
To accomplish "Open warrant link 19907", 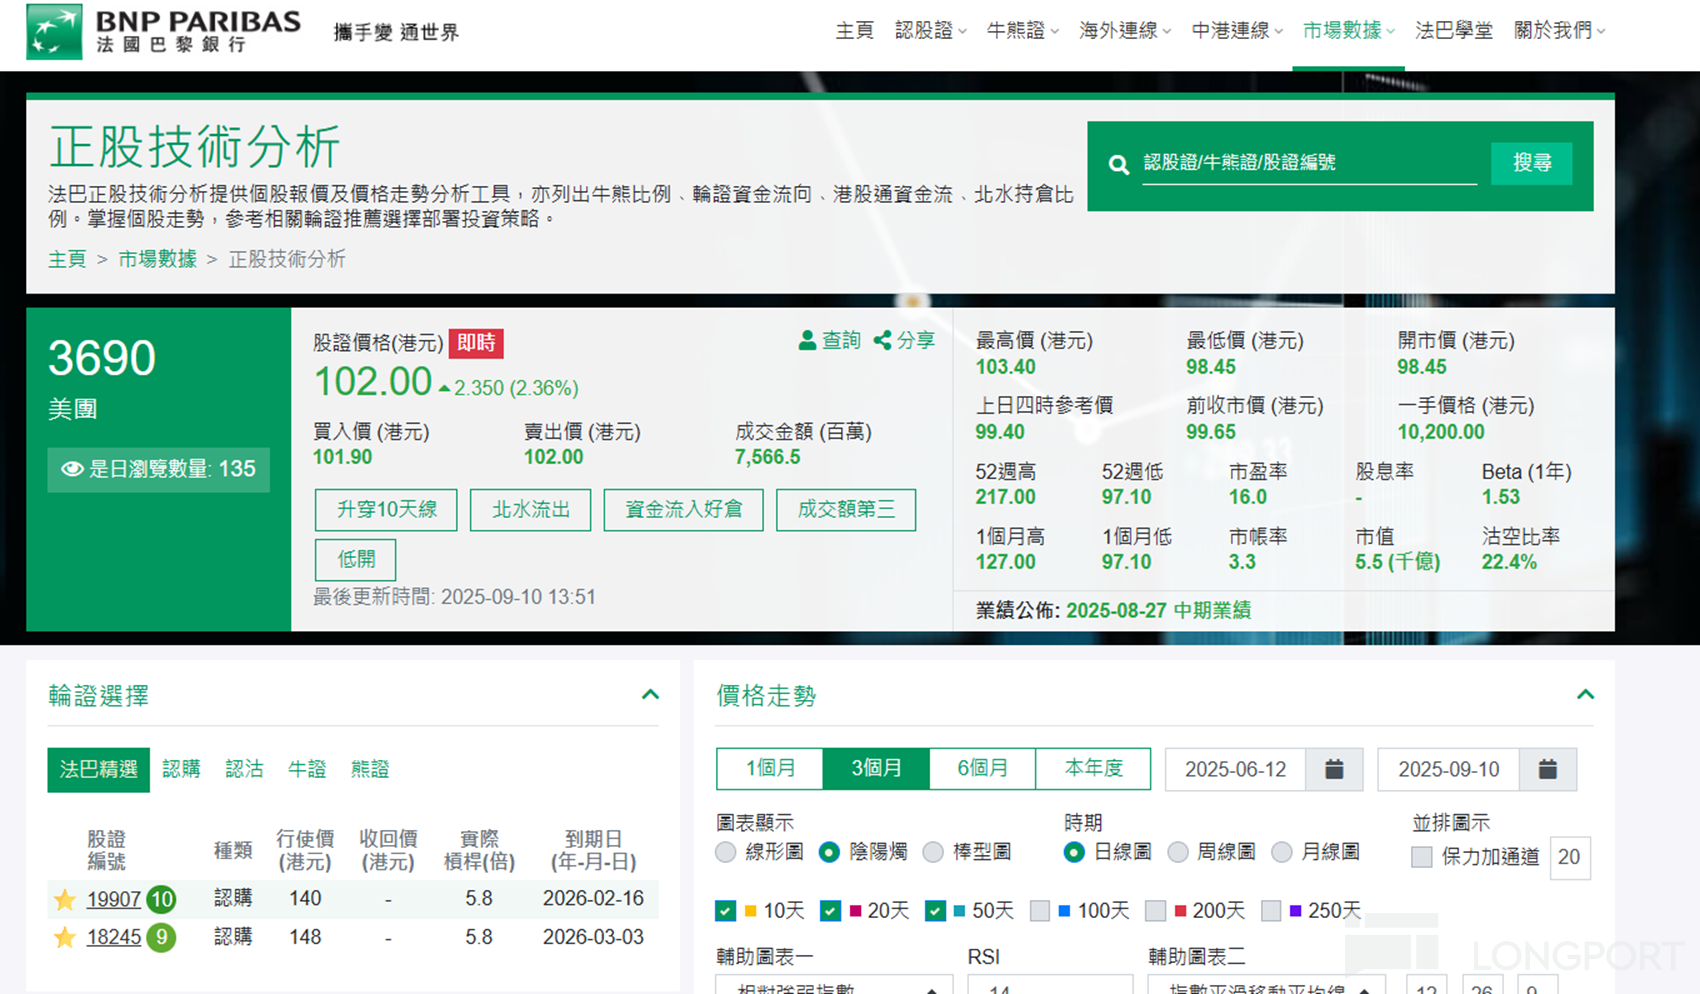I will click(113, 899).
